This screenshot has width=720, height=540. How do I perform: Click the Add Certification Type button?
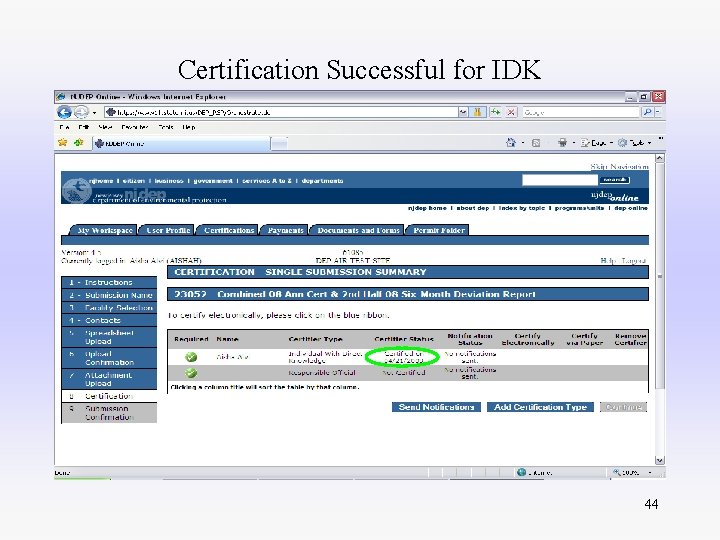(540, 407)
